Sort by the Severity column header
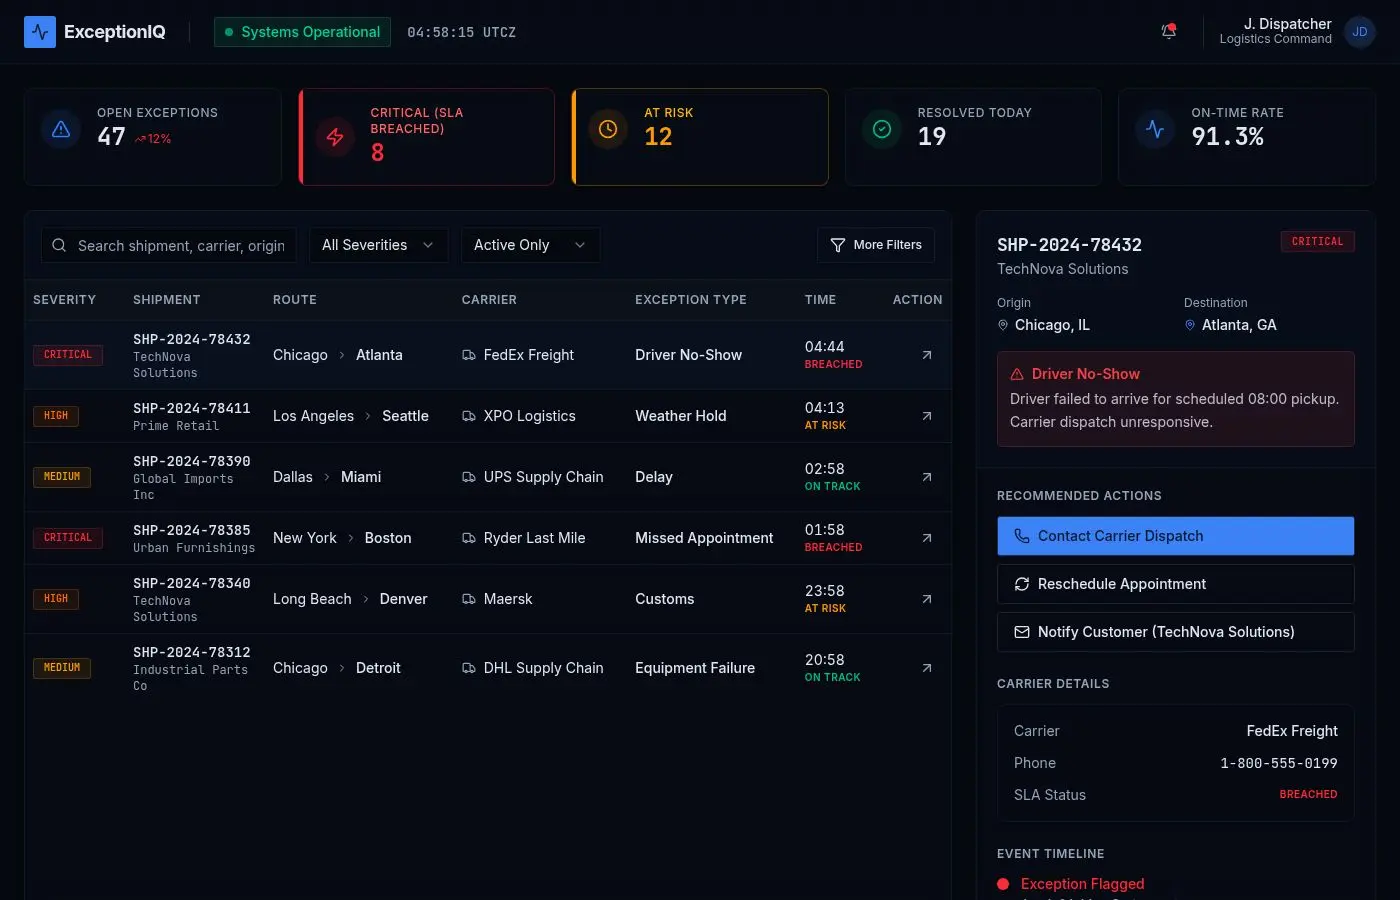Viewport: 1400px width, 900px height. [64, 300]
